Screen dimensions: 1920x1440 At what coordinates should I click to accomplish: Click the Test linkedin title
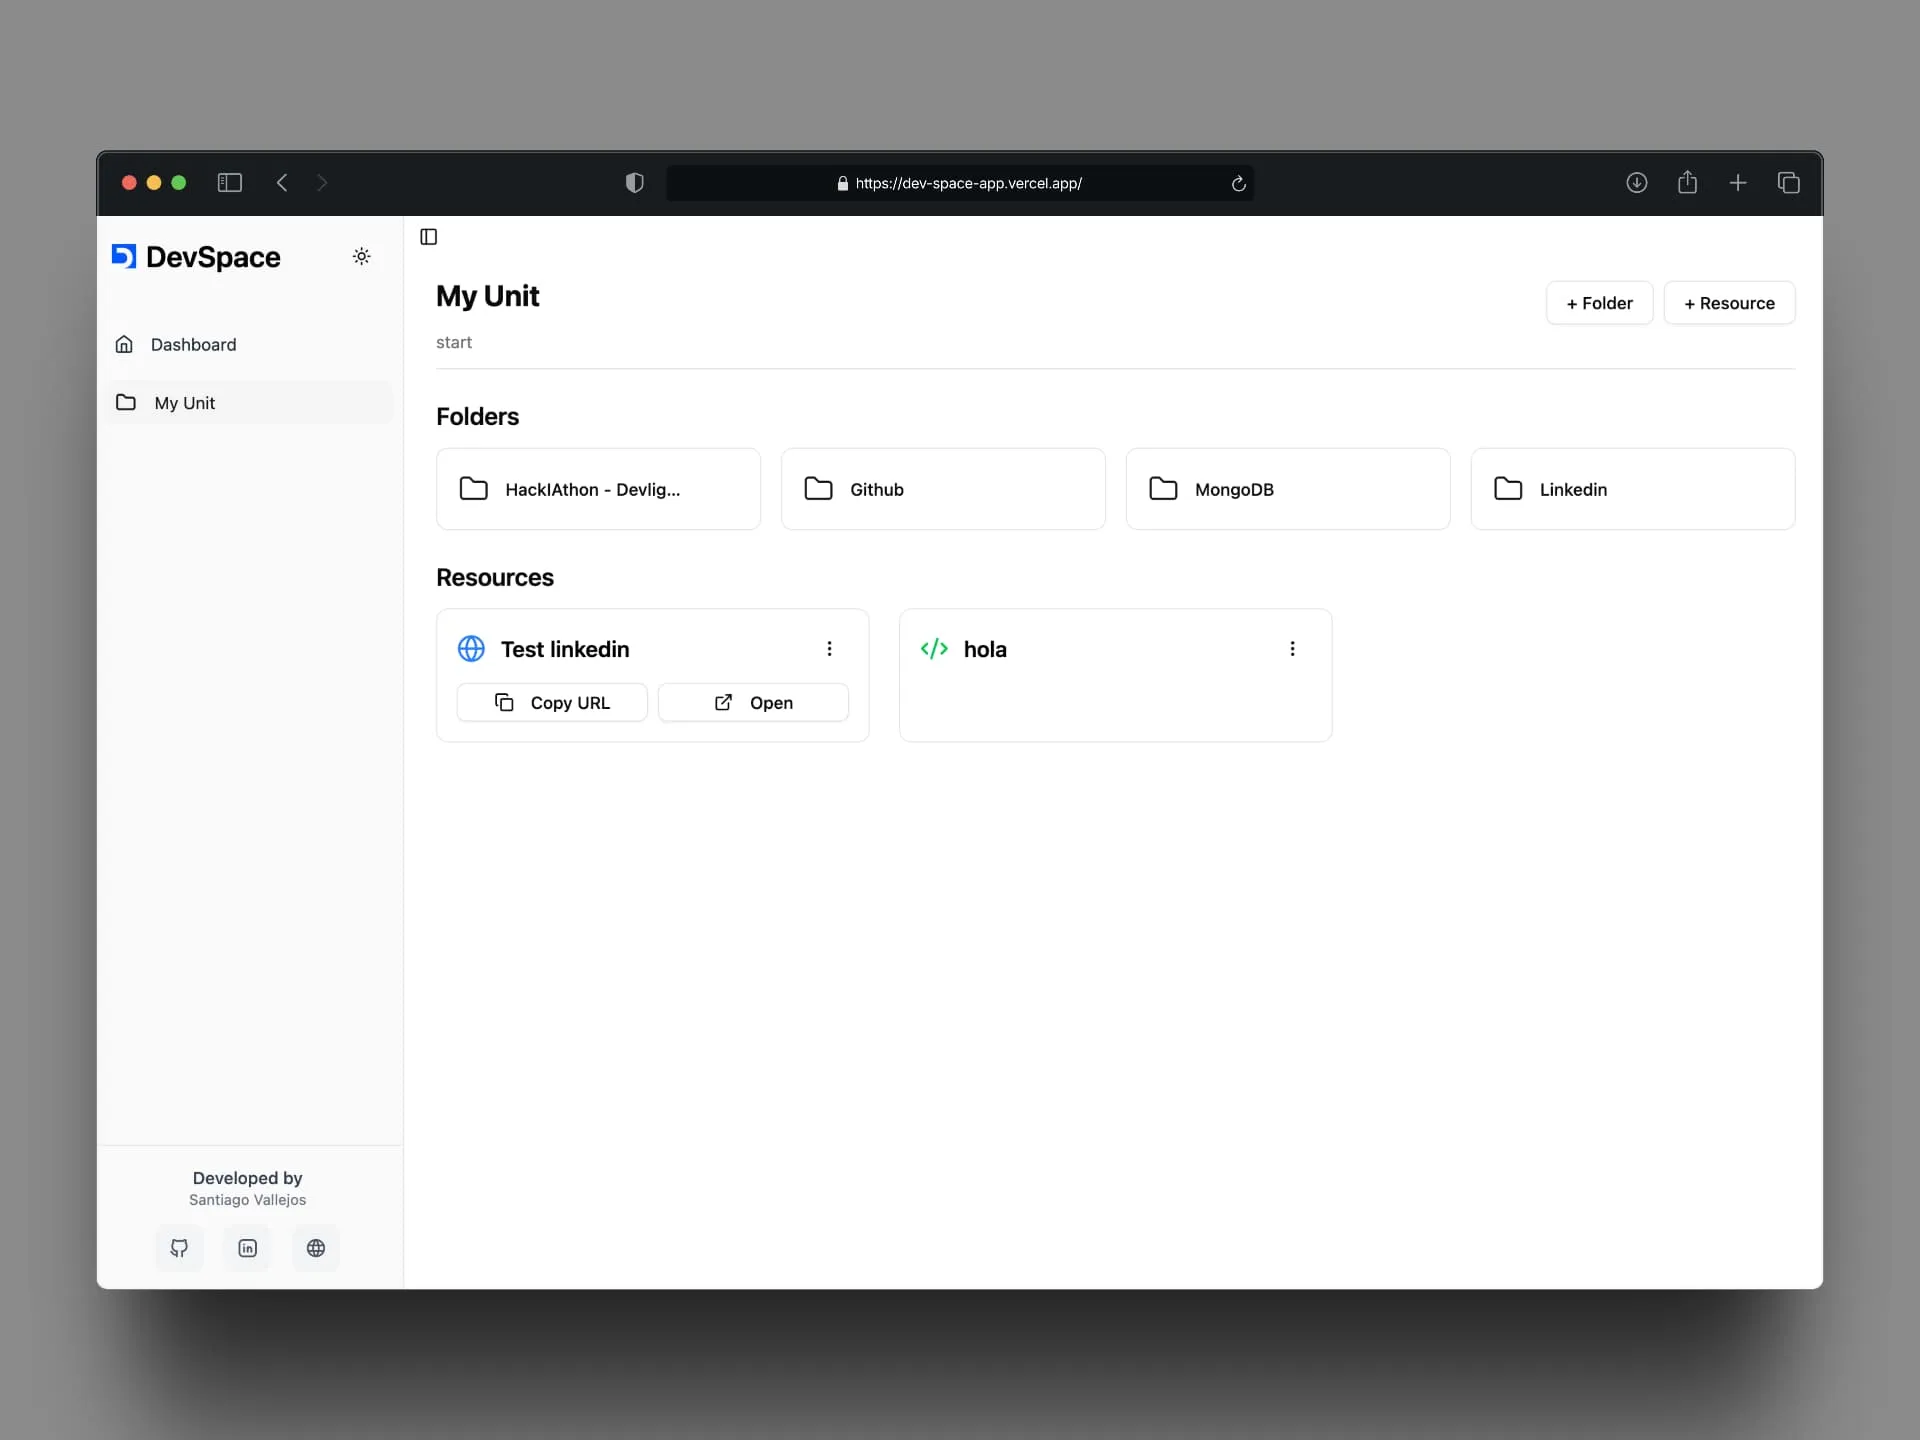point(565,650)
